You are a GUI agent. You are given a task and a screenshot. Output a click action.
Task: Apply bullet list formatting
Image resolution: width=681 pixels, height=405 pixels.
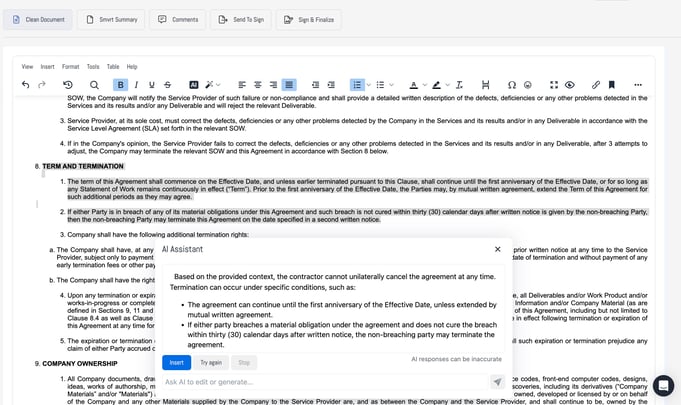pyautogui.click(x=380, y=85)
